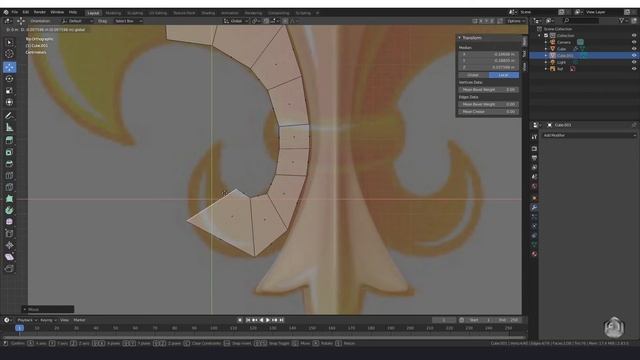Toggle visibility of Camera in outliner
640x360 pixels.
point(634,42)
